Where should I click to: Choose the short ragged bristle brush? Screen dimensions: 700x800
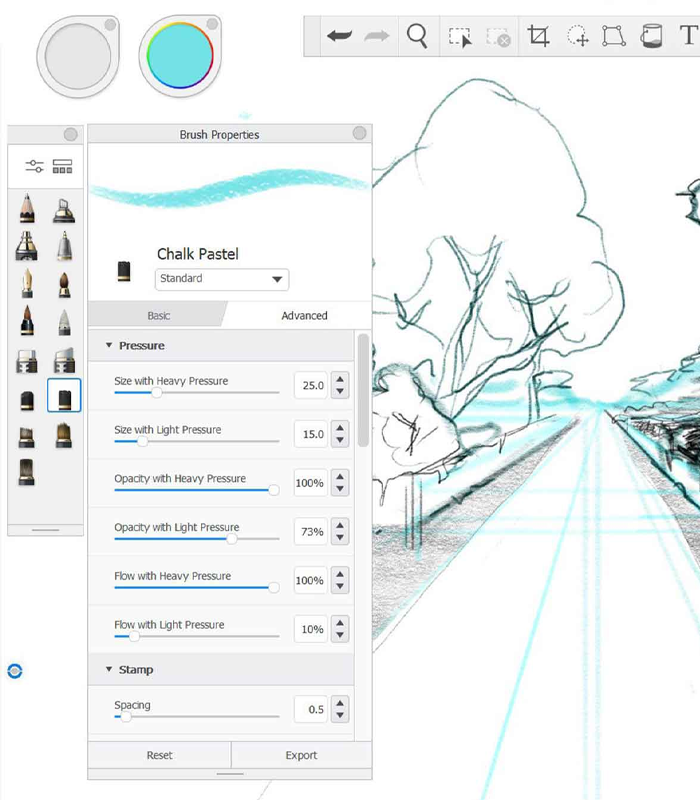pos(27,438)
